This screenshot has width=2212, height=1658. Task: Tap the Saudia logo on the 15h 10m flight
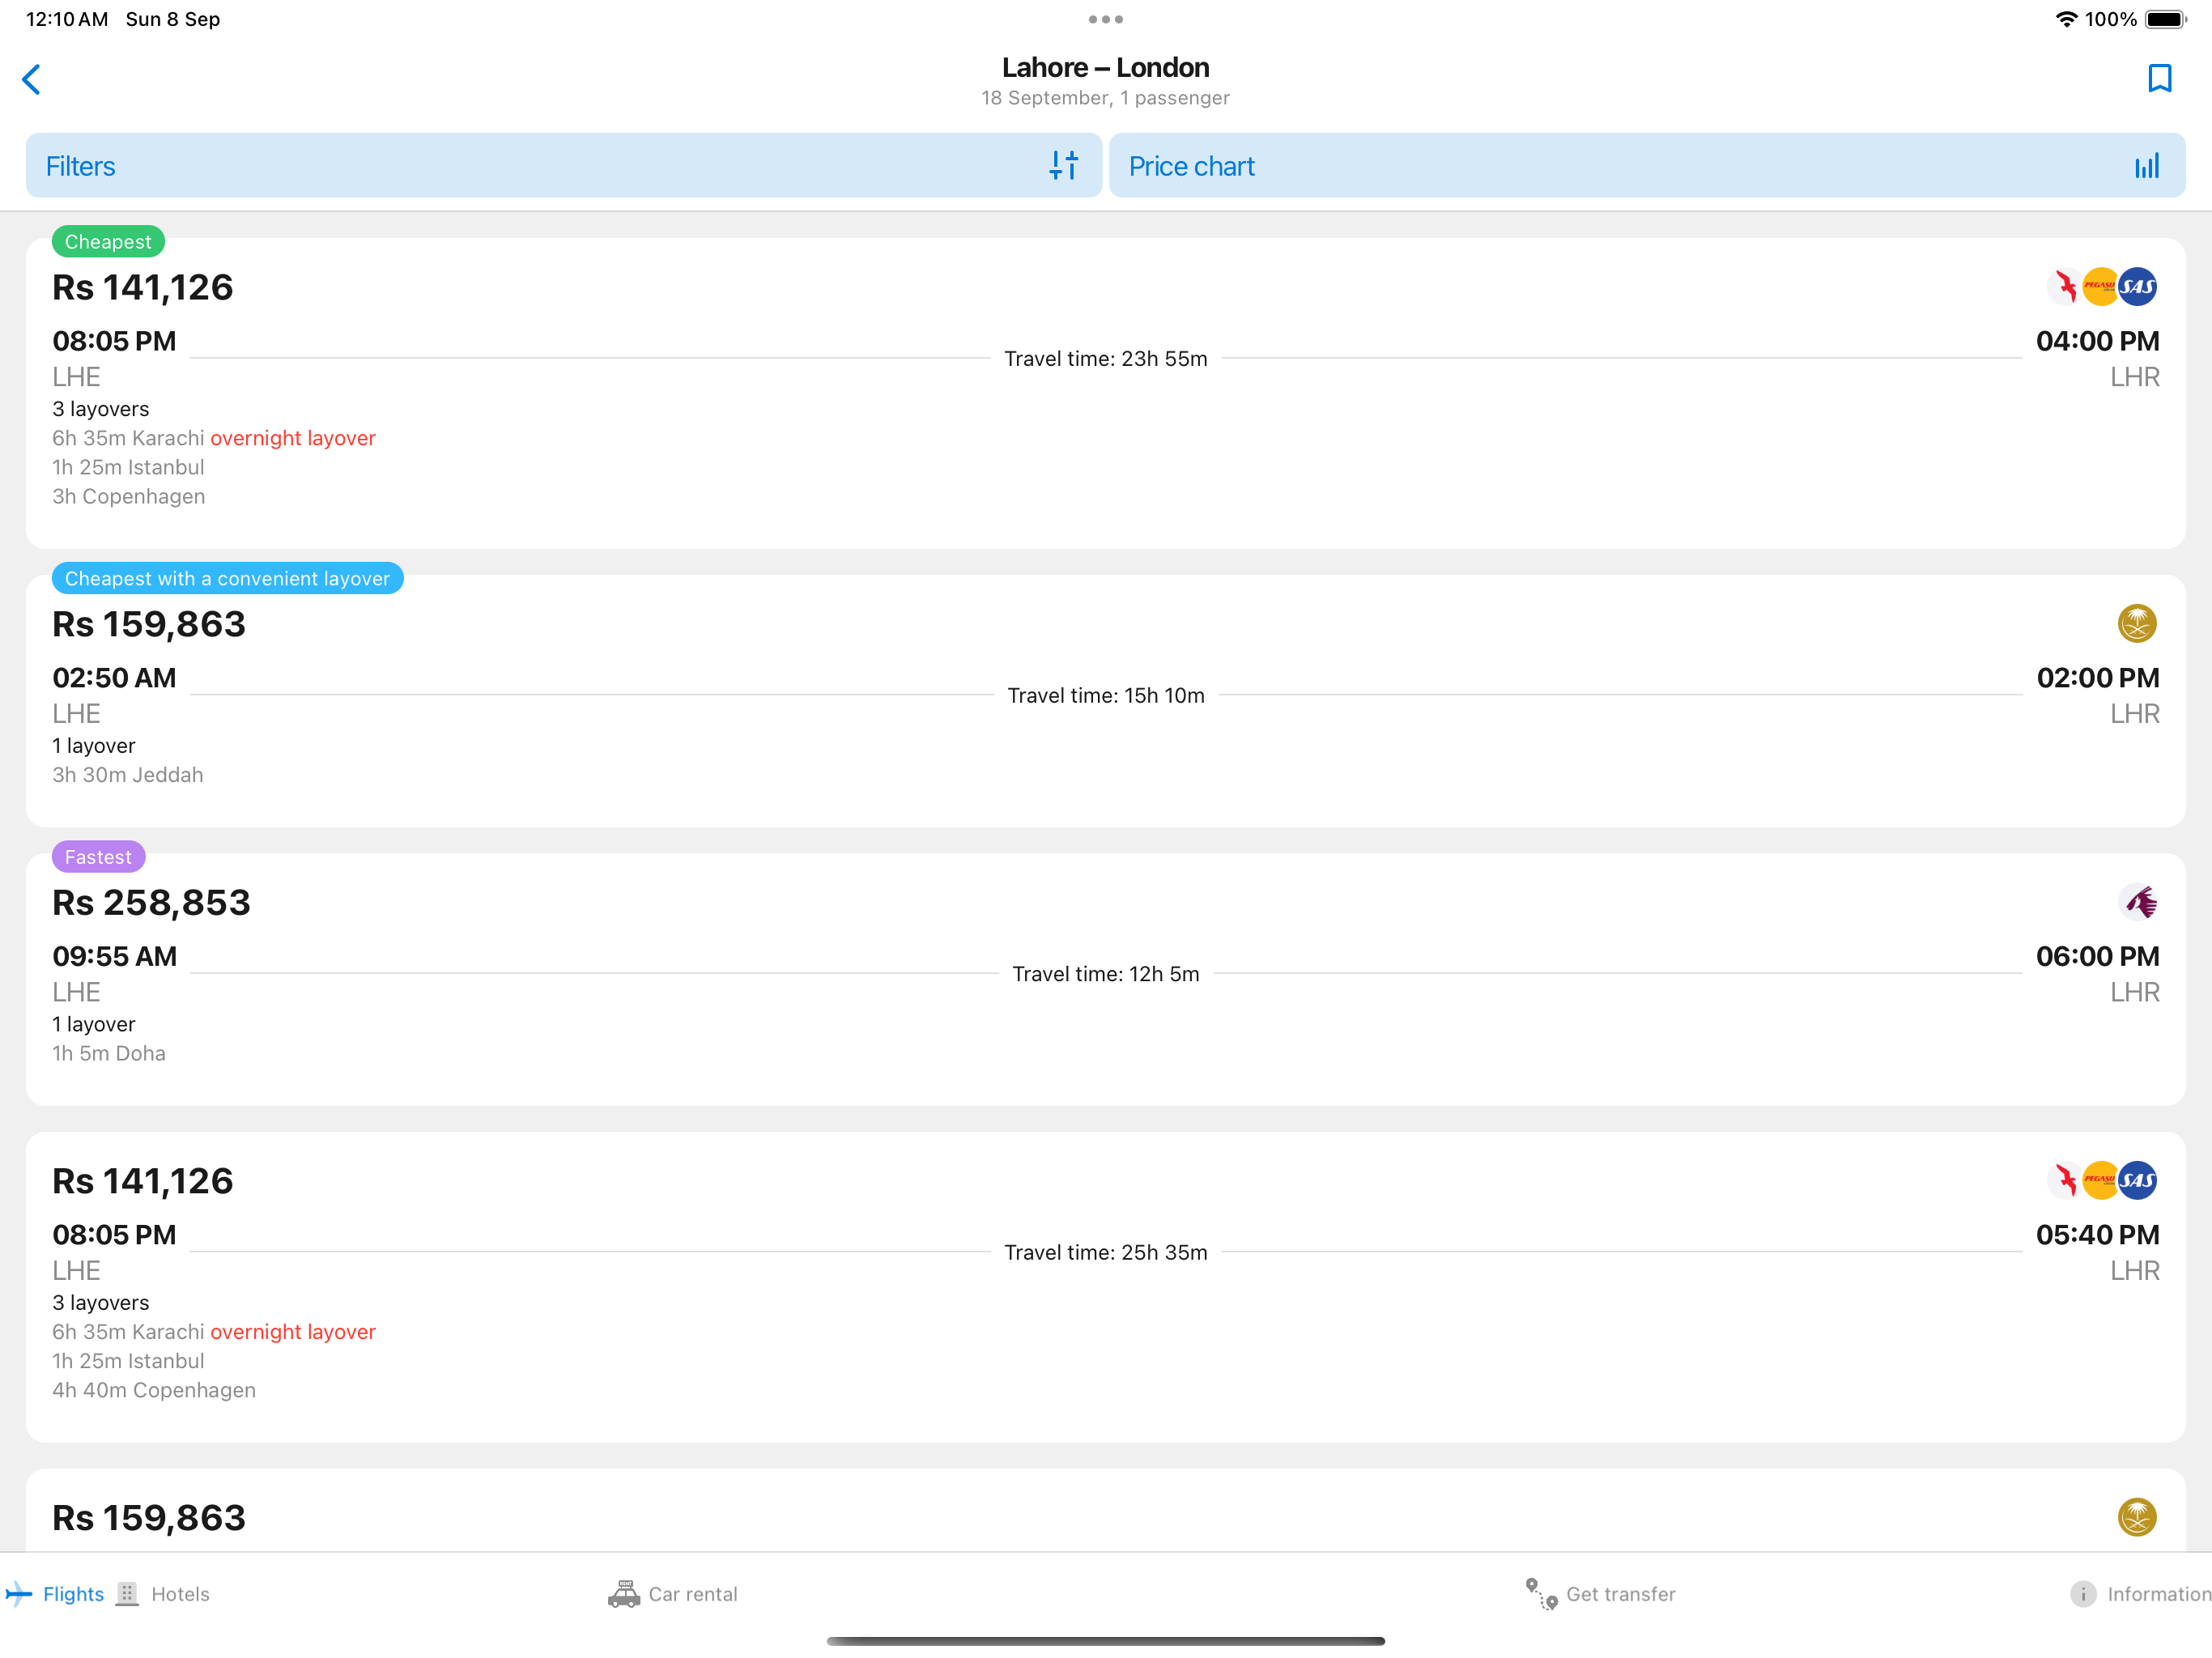pyautogui.click(x=2138, y=623)
